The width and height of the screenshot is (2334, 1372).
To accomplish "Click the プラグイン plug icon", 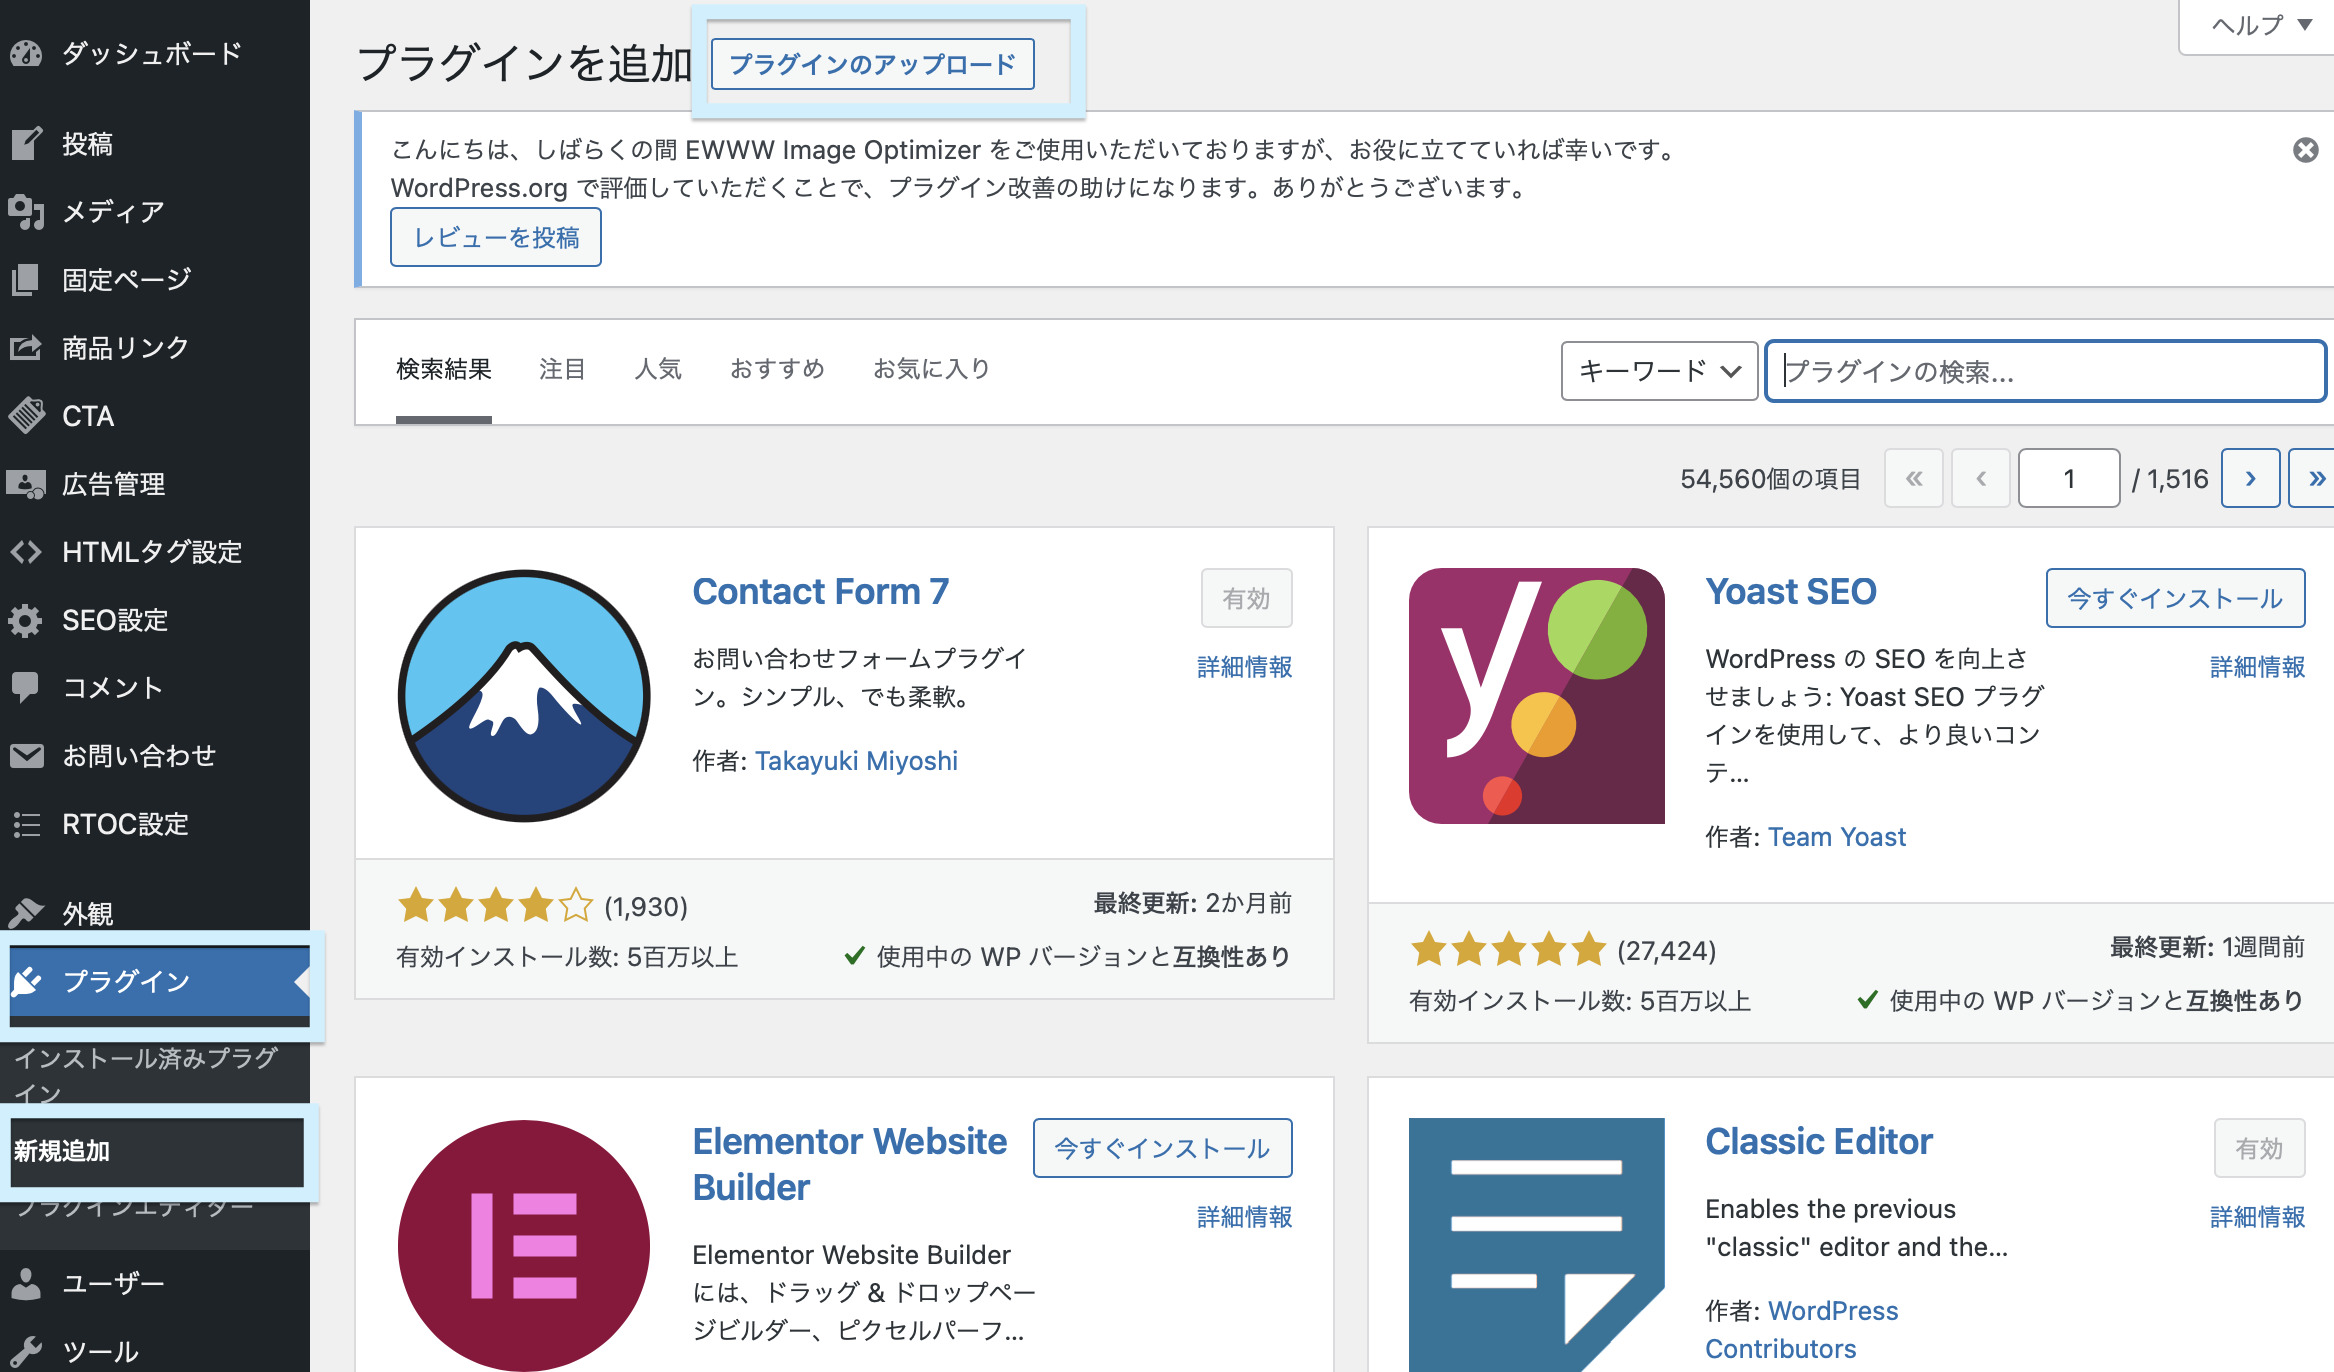I will coord(26,981).
